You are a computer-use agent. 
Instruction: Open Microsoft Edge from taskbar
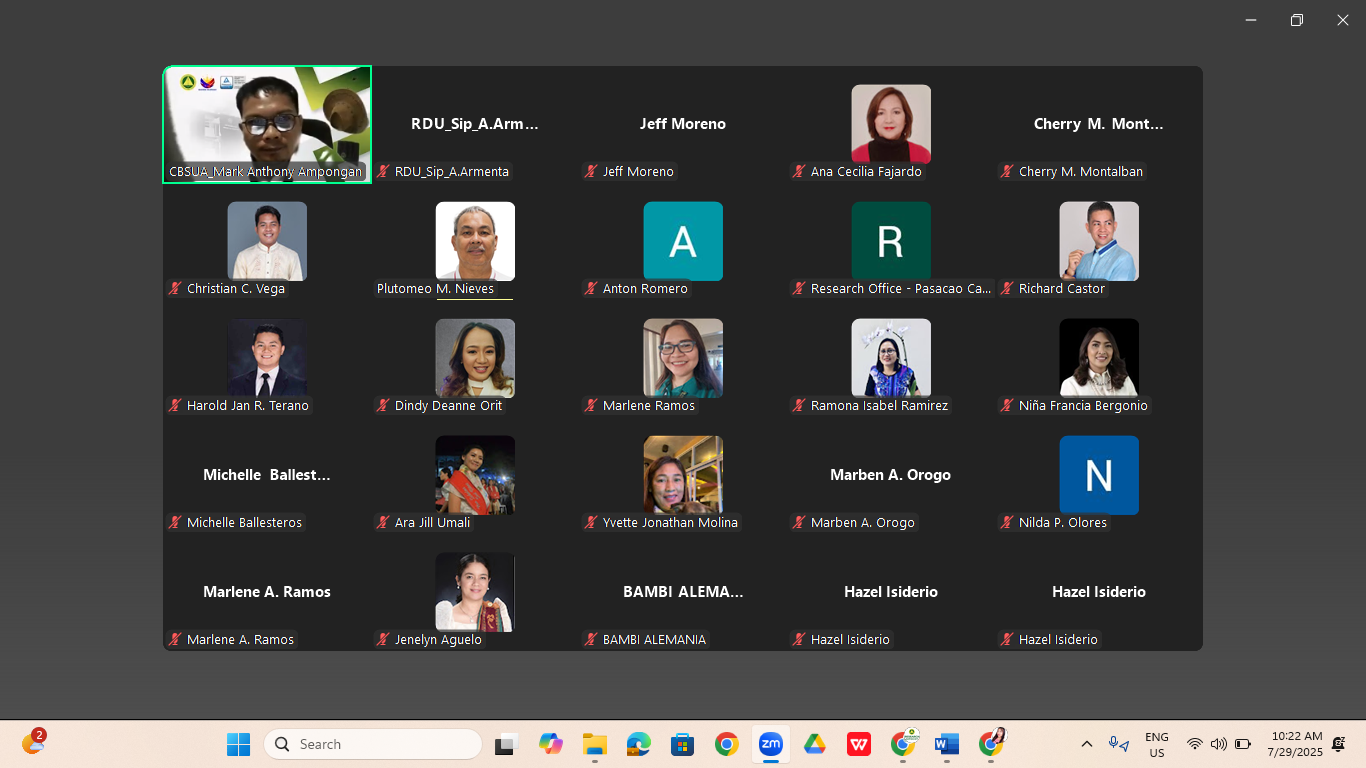coord(638,744)
